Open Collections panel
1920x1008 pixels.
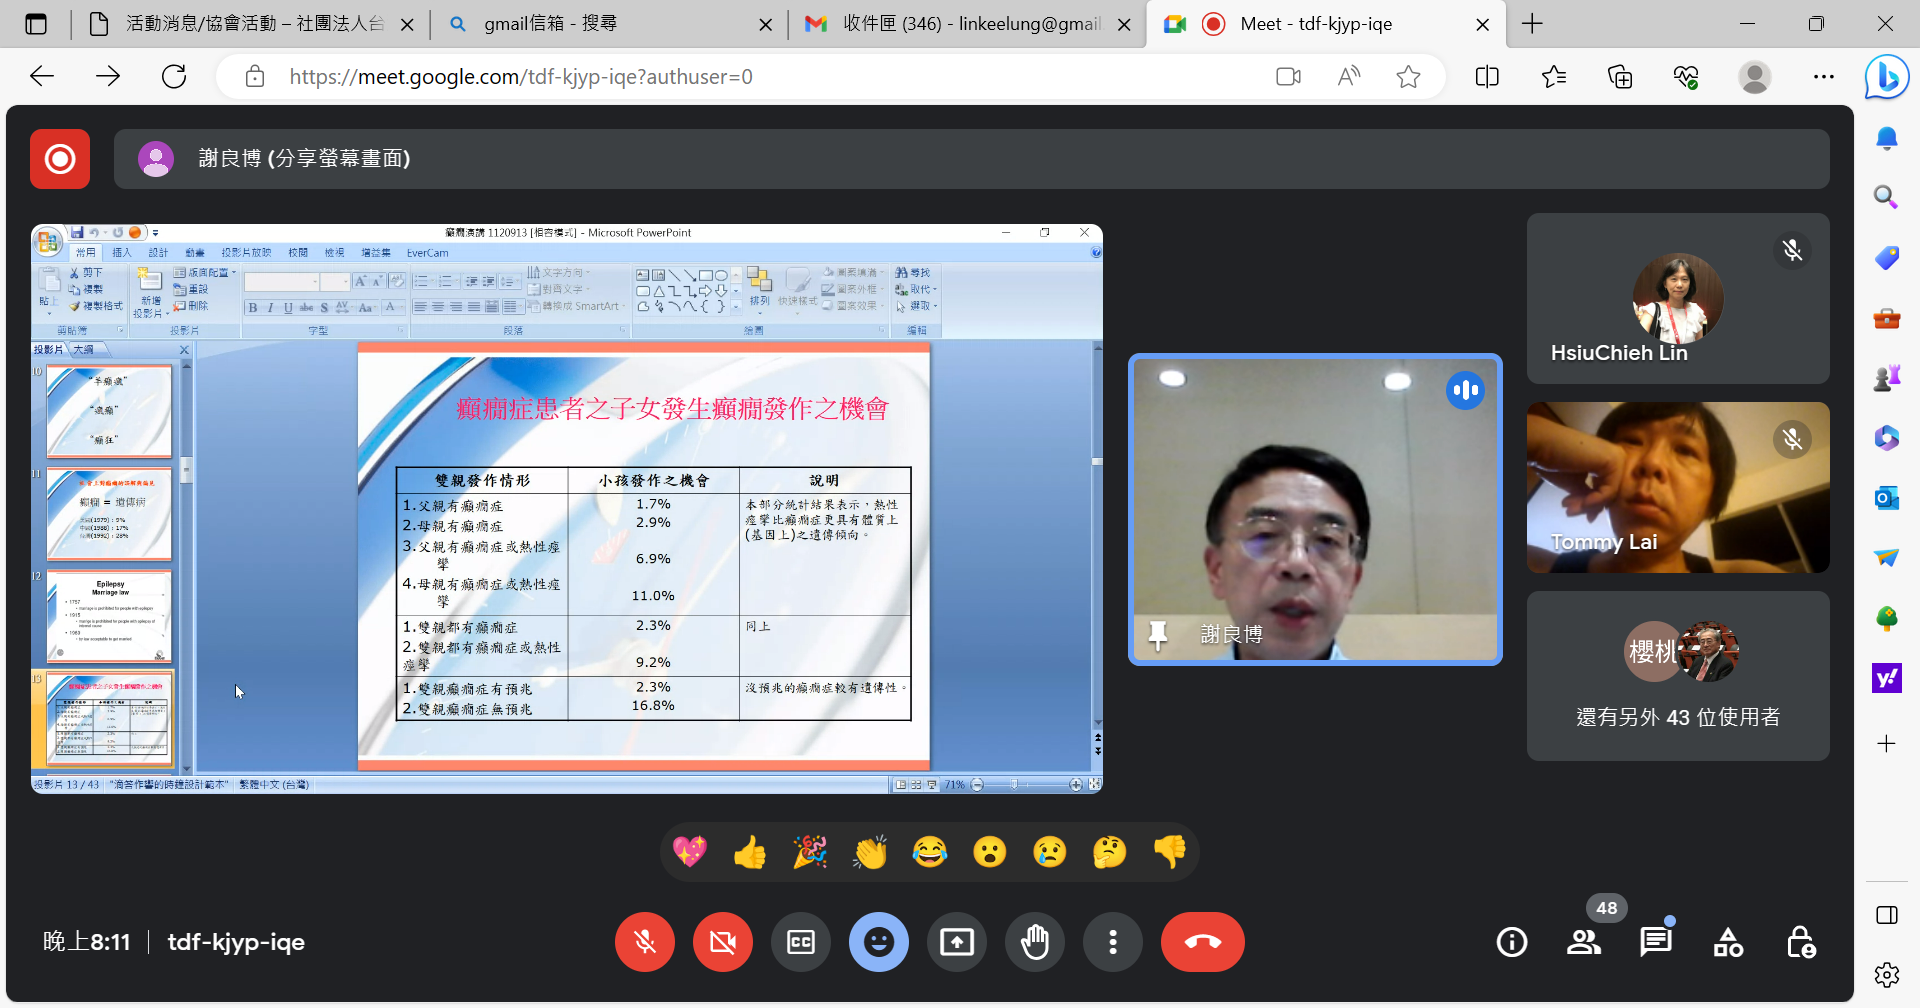(1620, 77)
